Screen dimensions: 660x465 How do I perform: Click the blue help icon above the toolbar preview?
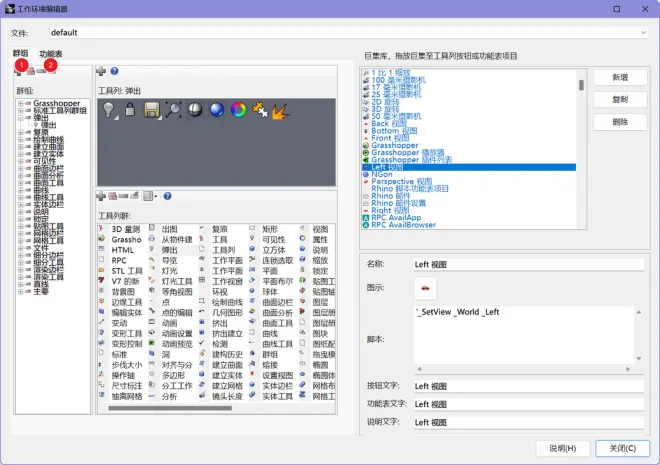click(x=114, y=71)
